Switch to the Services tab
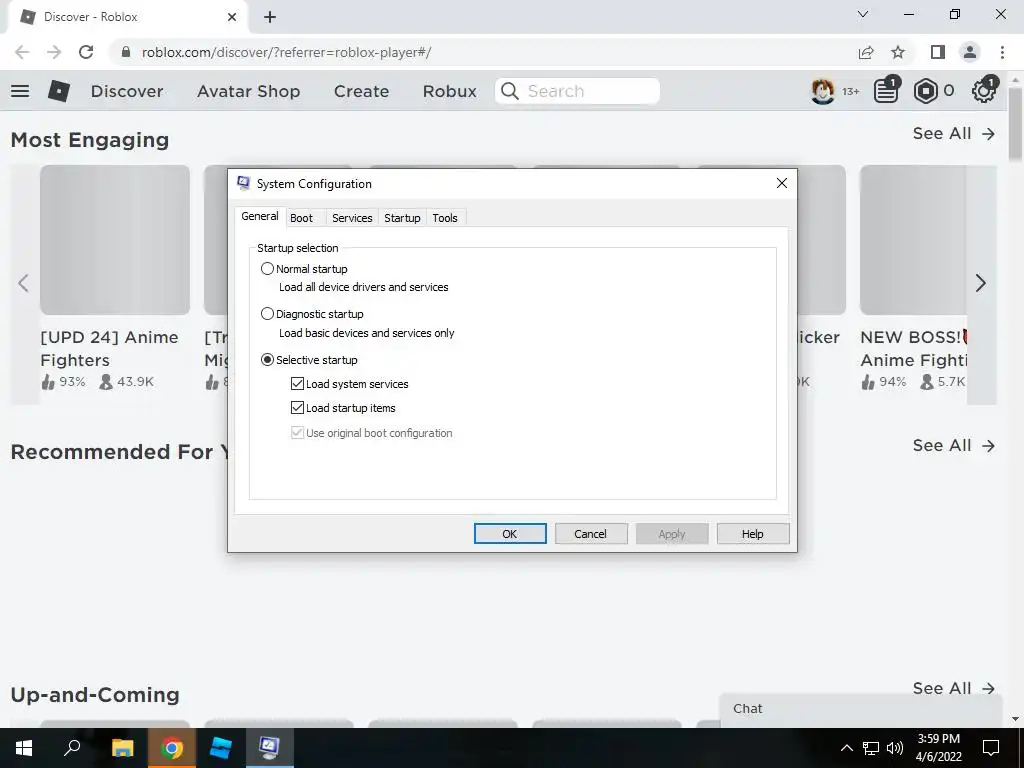Screen dimensions: 1024x768 [x=352, y=218]
